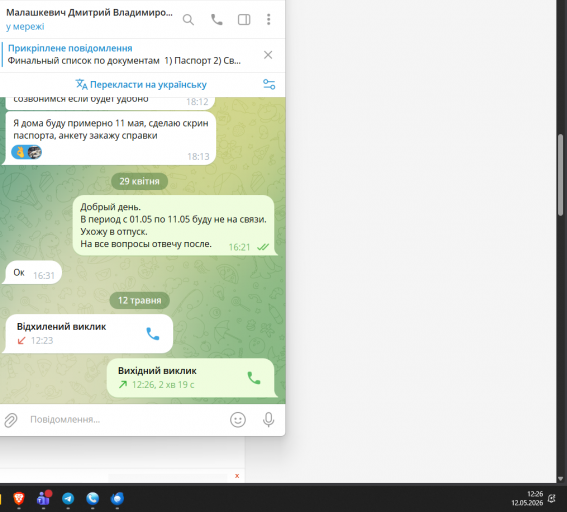Click the 'Відхилений виклик' call entry
Screen dimensions: 567x512
[89, 333]
